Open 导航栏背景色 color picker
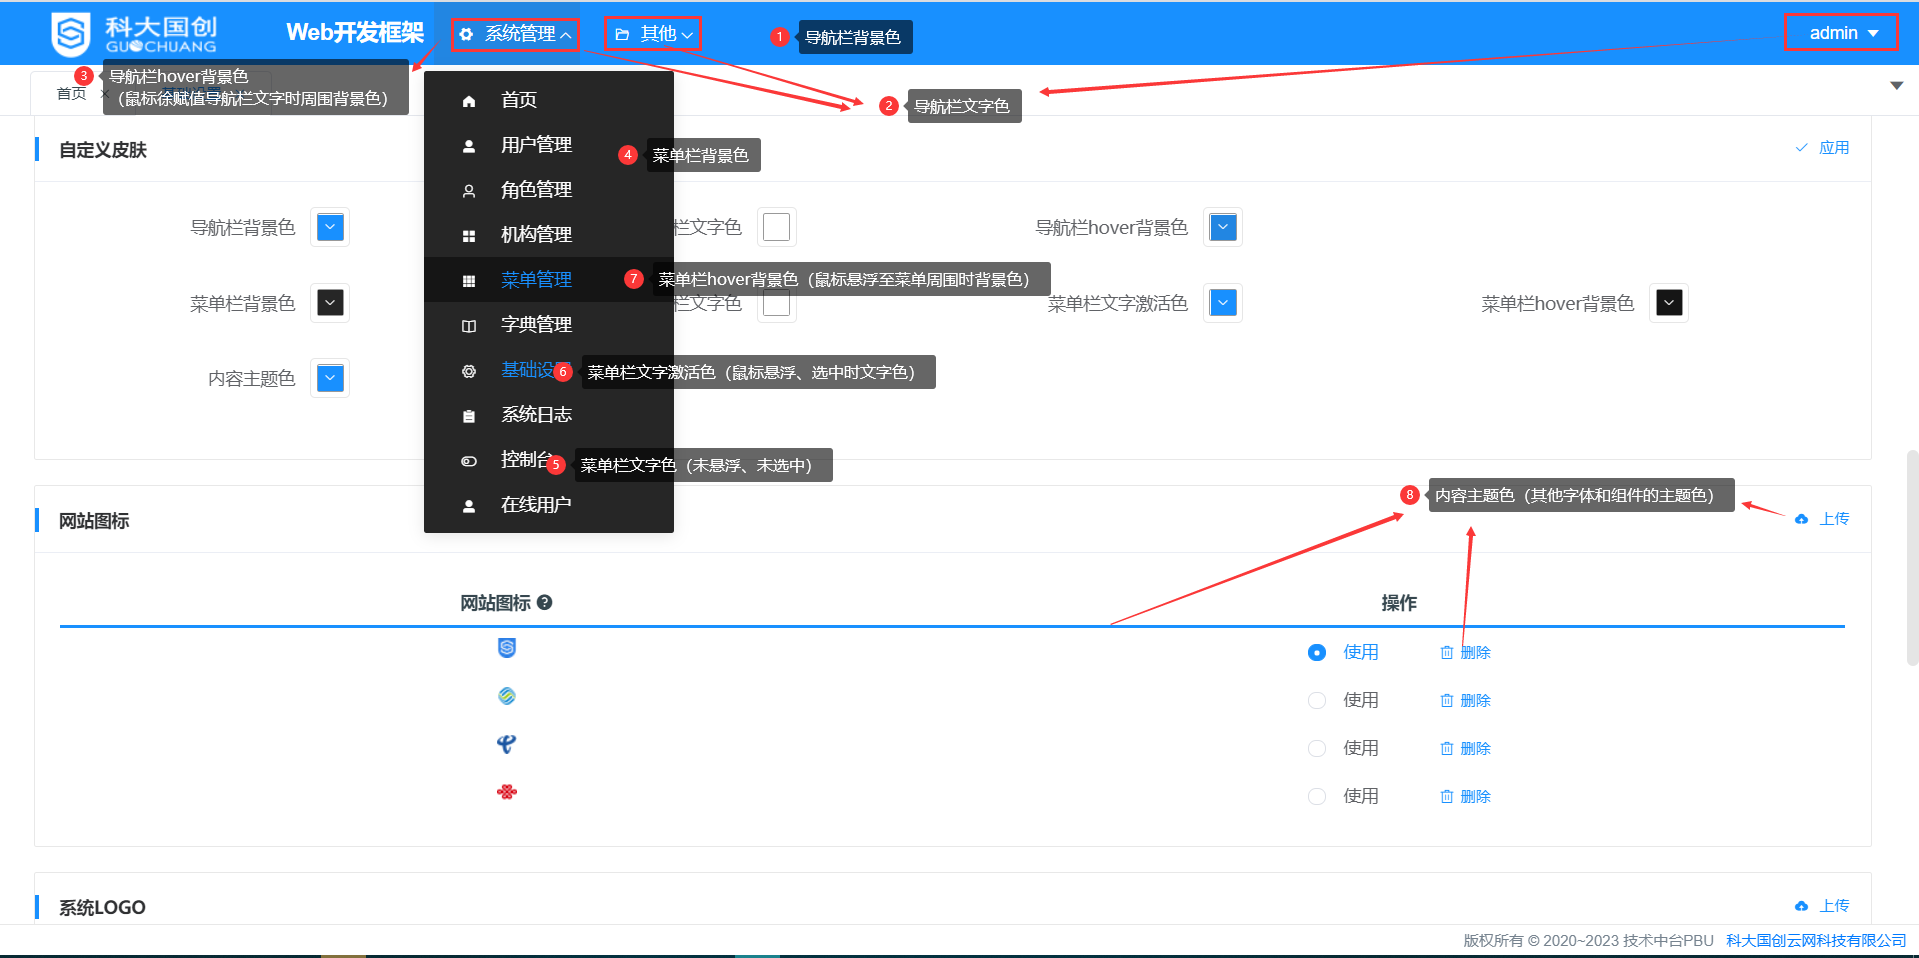 pos(330,227)
